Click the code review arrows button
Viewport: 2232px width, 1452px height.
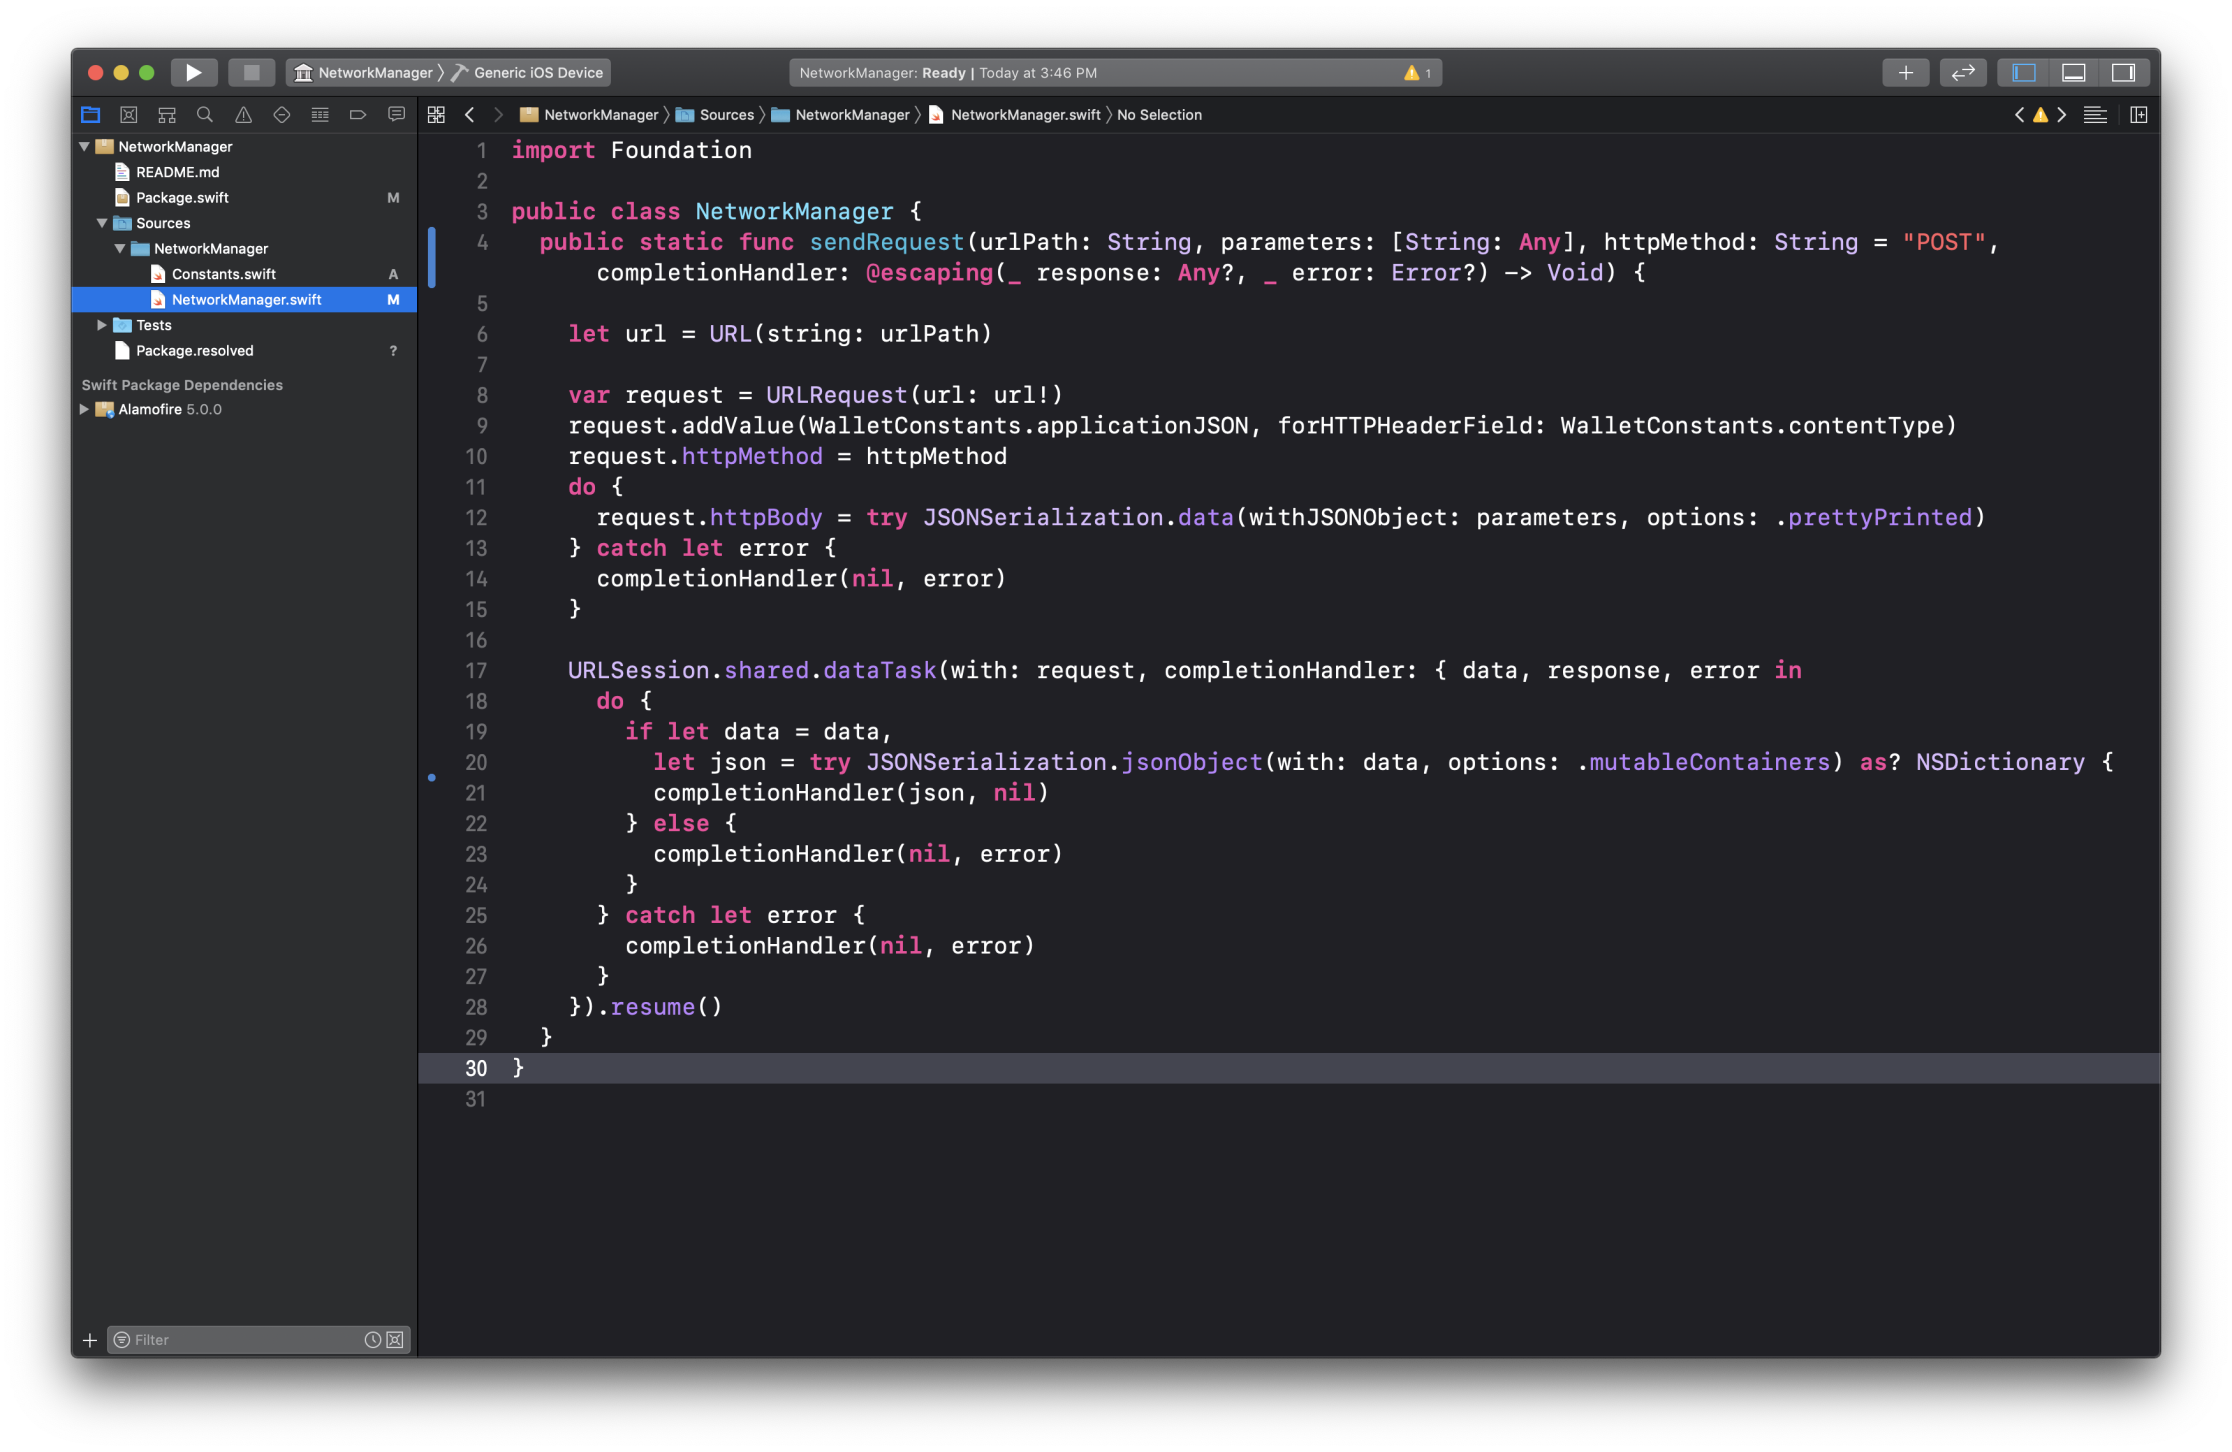(x=1962, y=72)
